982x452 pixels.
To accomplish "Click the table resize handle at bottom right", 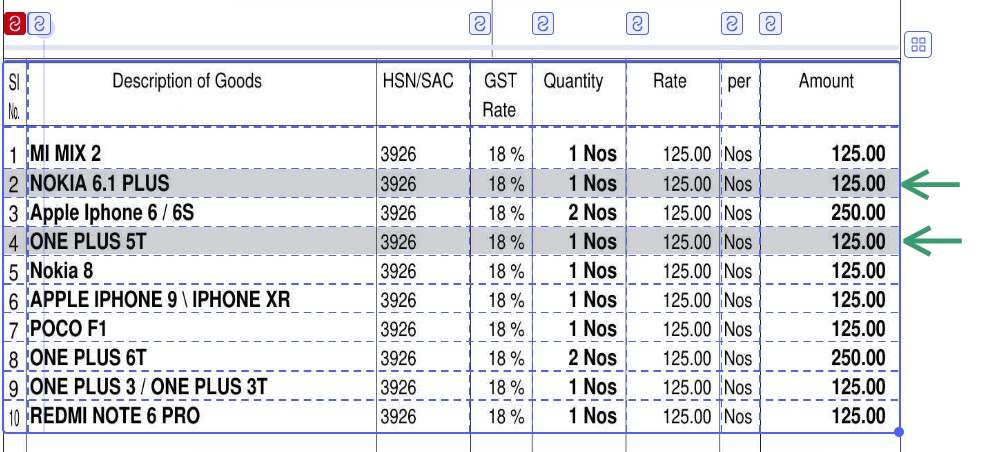I will pyautogui.click(x=899, y=431).
